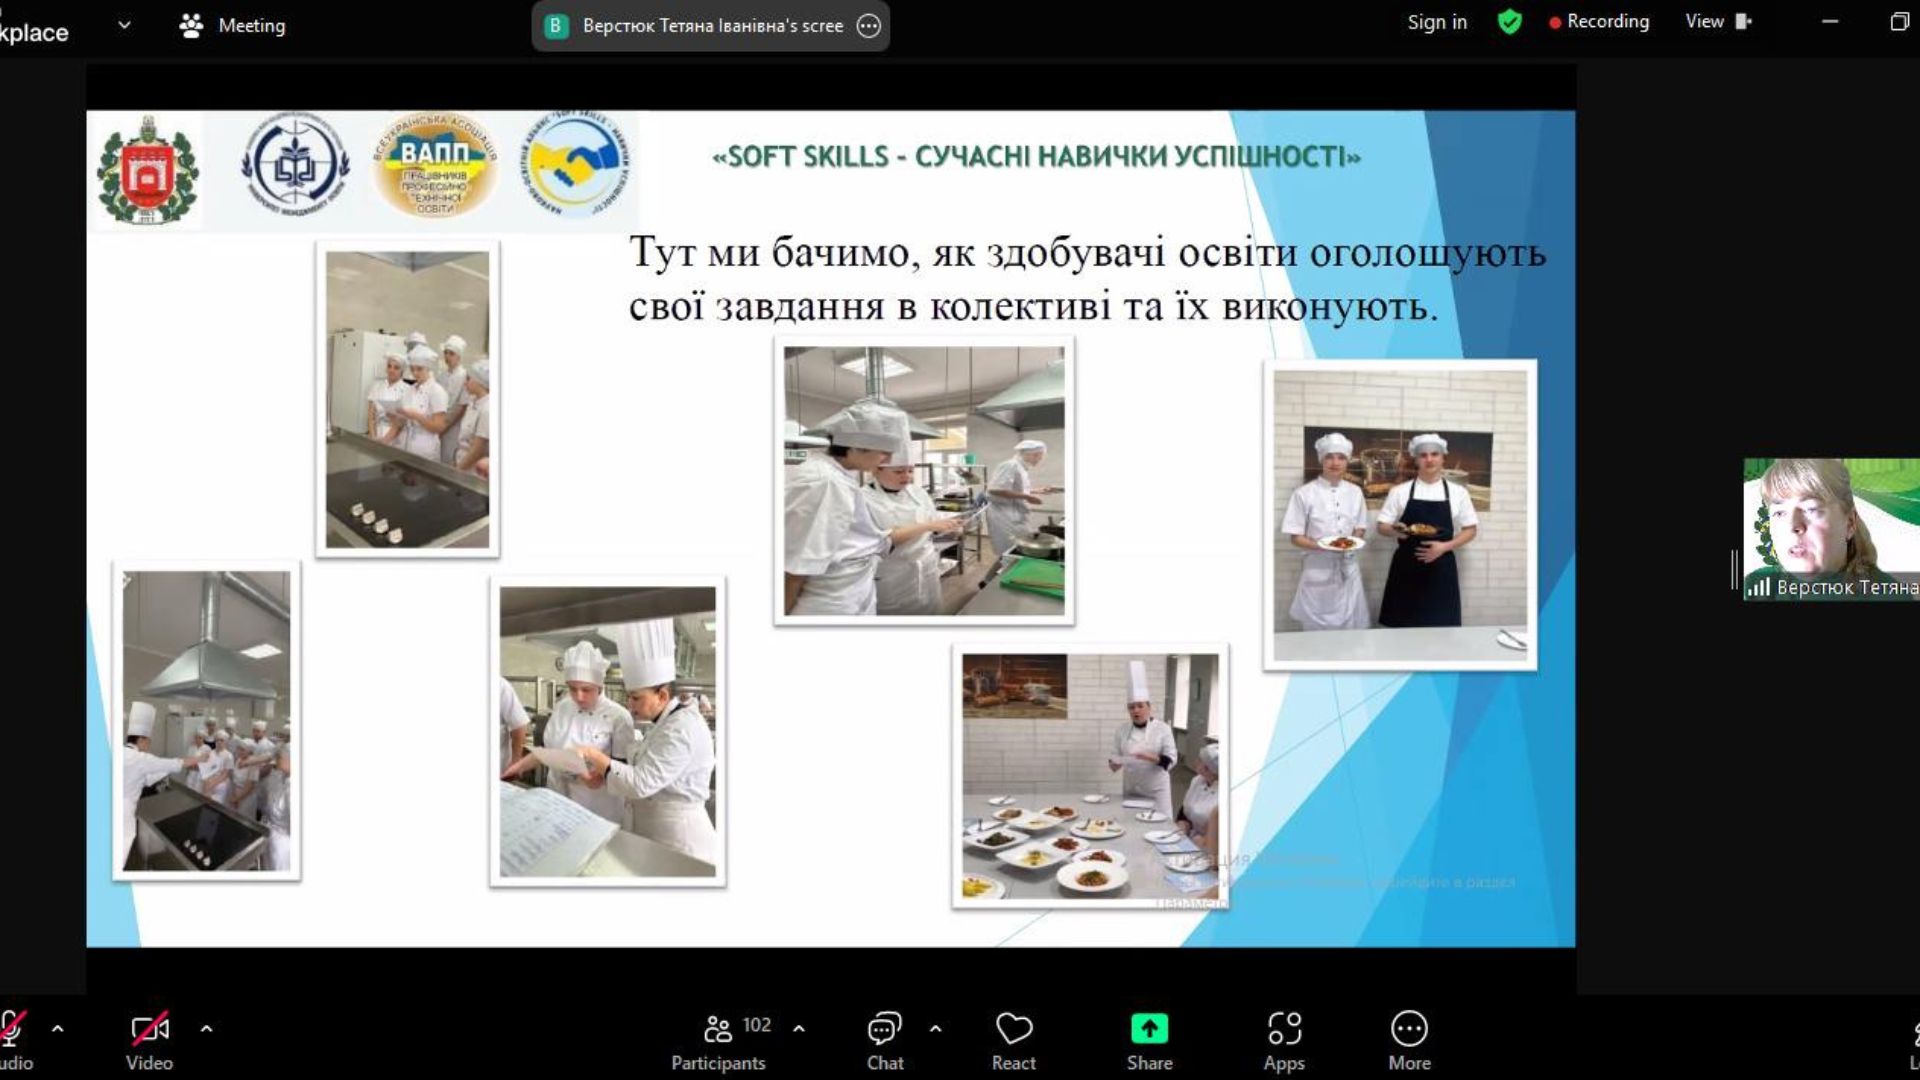Click the React heart icon
The height and width of the screenshot is (1080, 1920).
(x=1013, y=1029)
